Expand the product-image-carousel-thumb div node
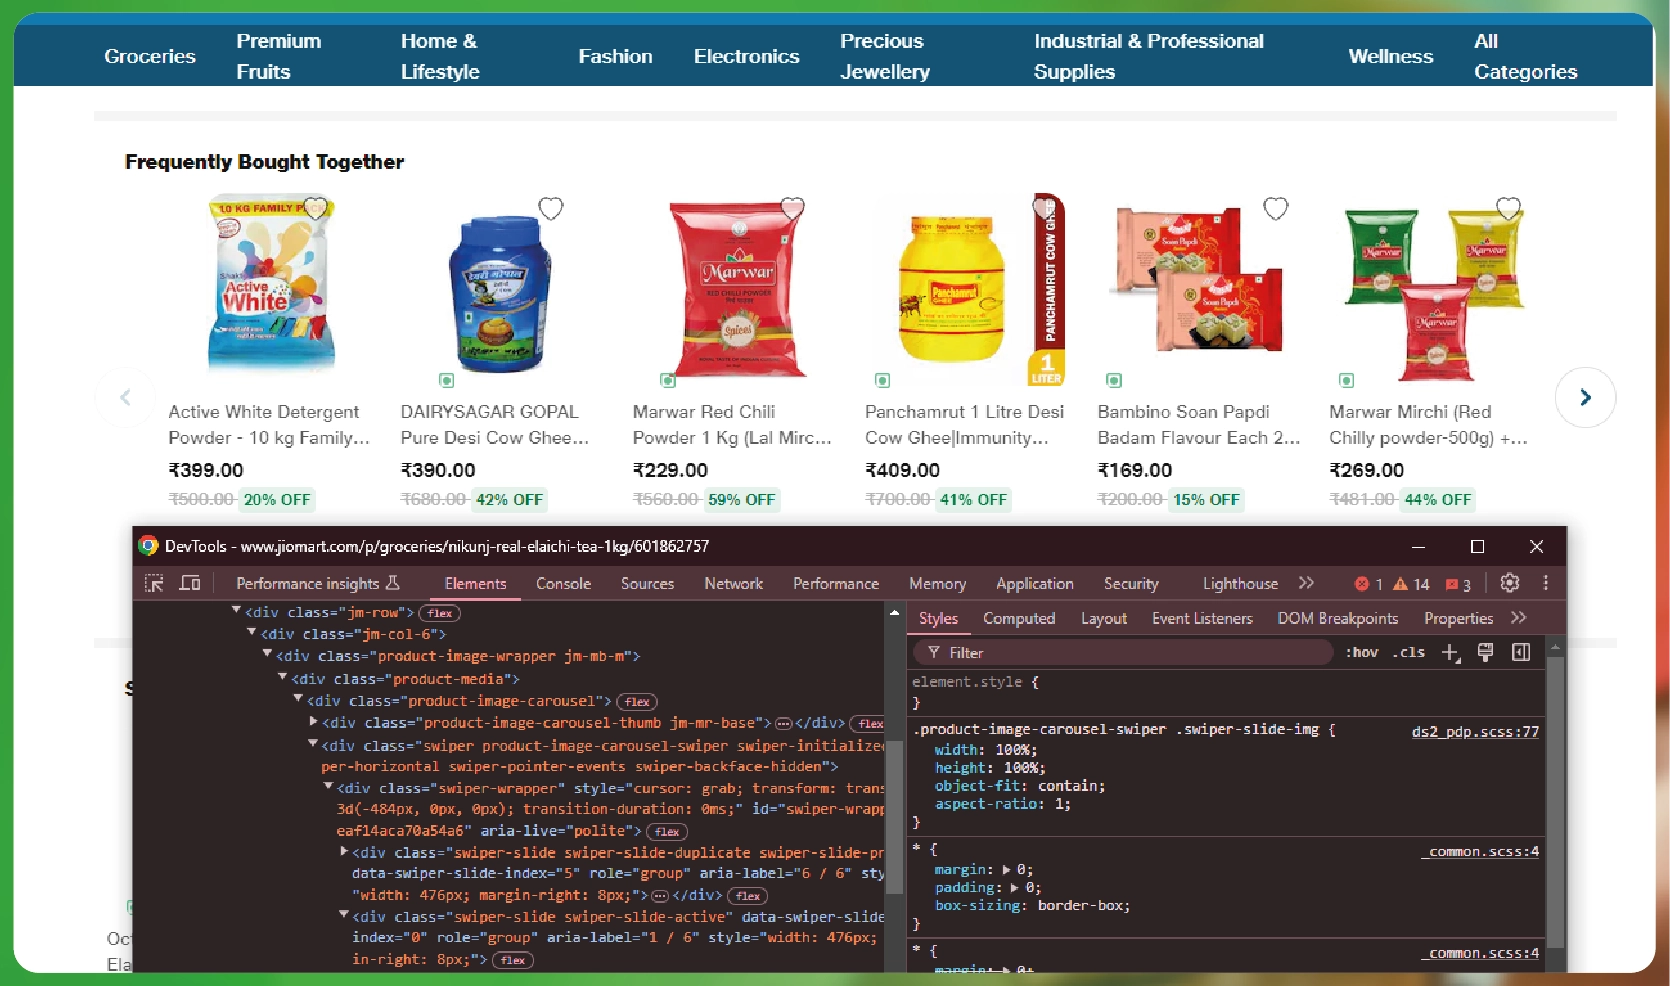The width and height of the screenshot is (1670, 986). (314, 721)
